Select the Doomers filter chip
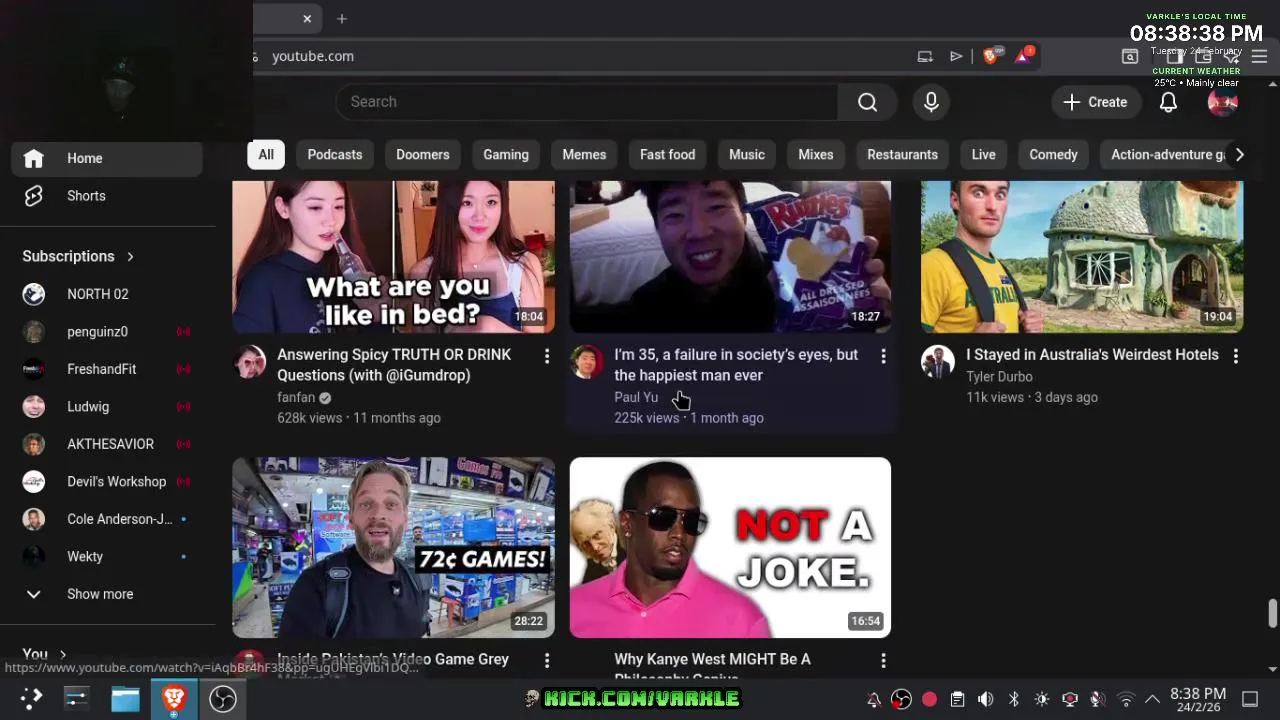 tap(423, 154)
